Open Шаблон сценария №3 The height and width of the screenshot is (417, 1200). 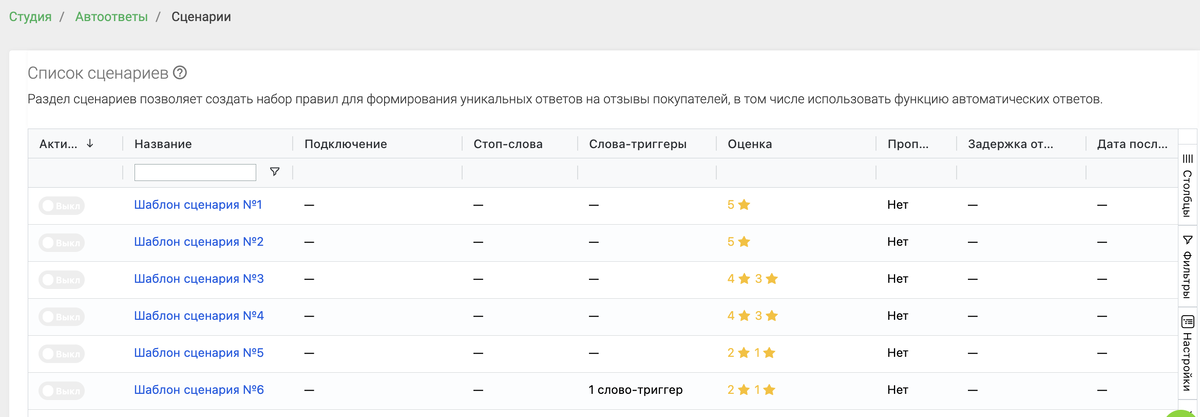click(x=198, y=279)
